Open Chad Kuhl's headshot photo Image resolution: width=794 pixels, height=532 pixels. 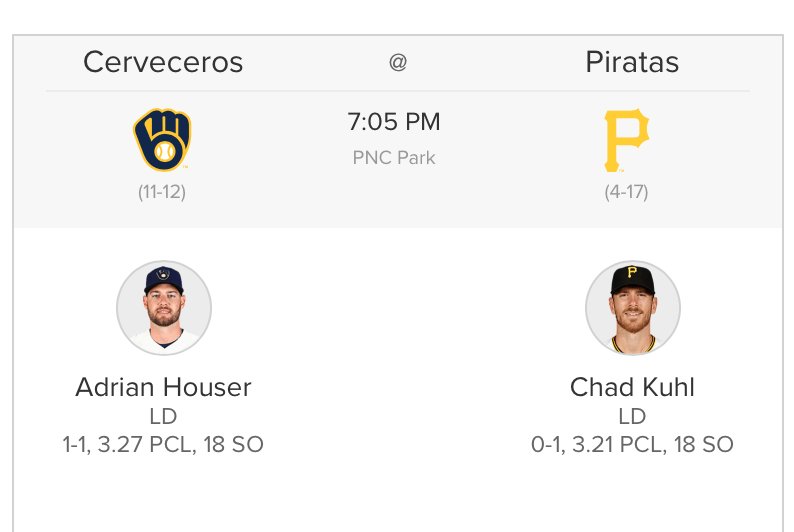(632, 308)
